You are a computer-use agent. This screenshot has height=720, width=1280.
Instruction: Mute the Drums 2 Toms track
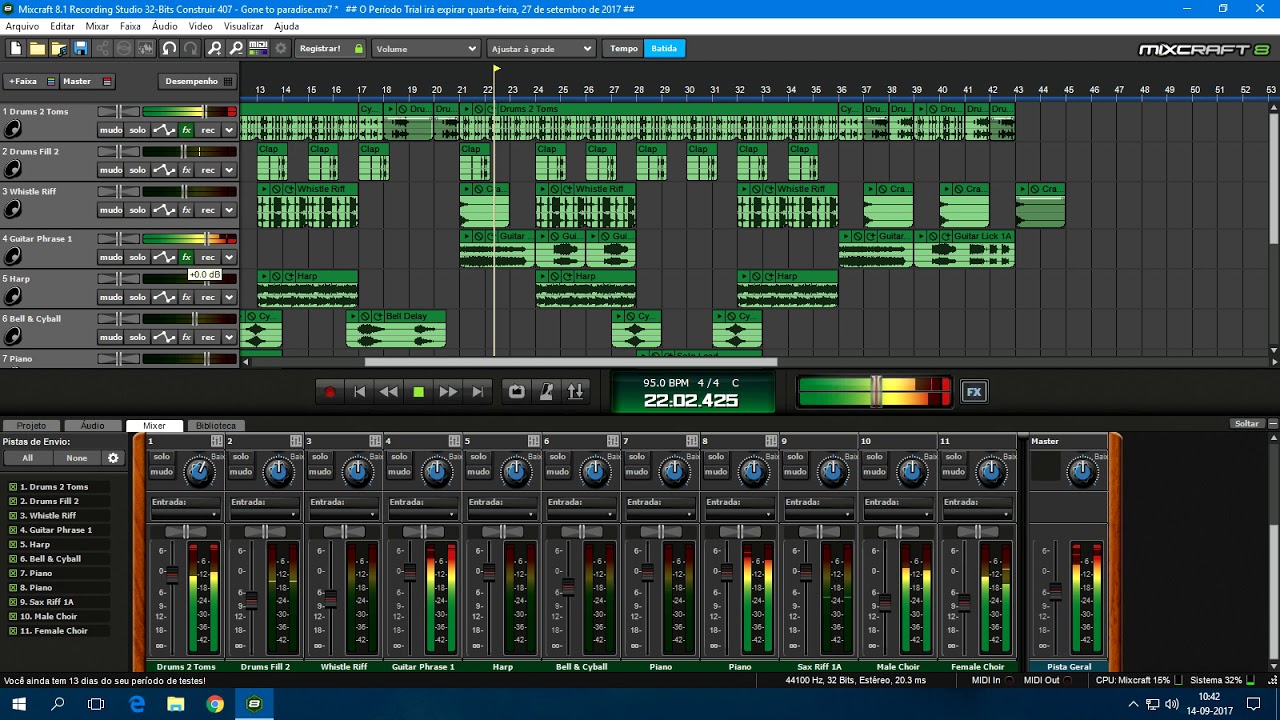110,130
